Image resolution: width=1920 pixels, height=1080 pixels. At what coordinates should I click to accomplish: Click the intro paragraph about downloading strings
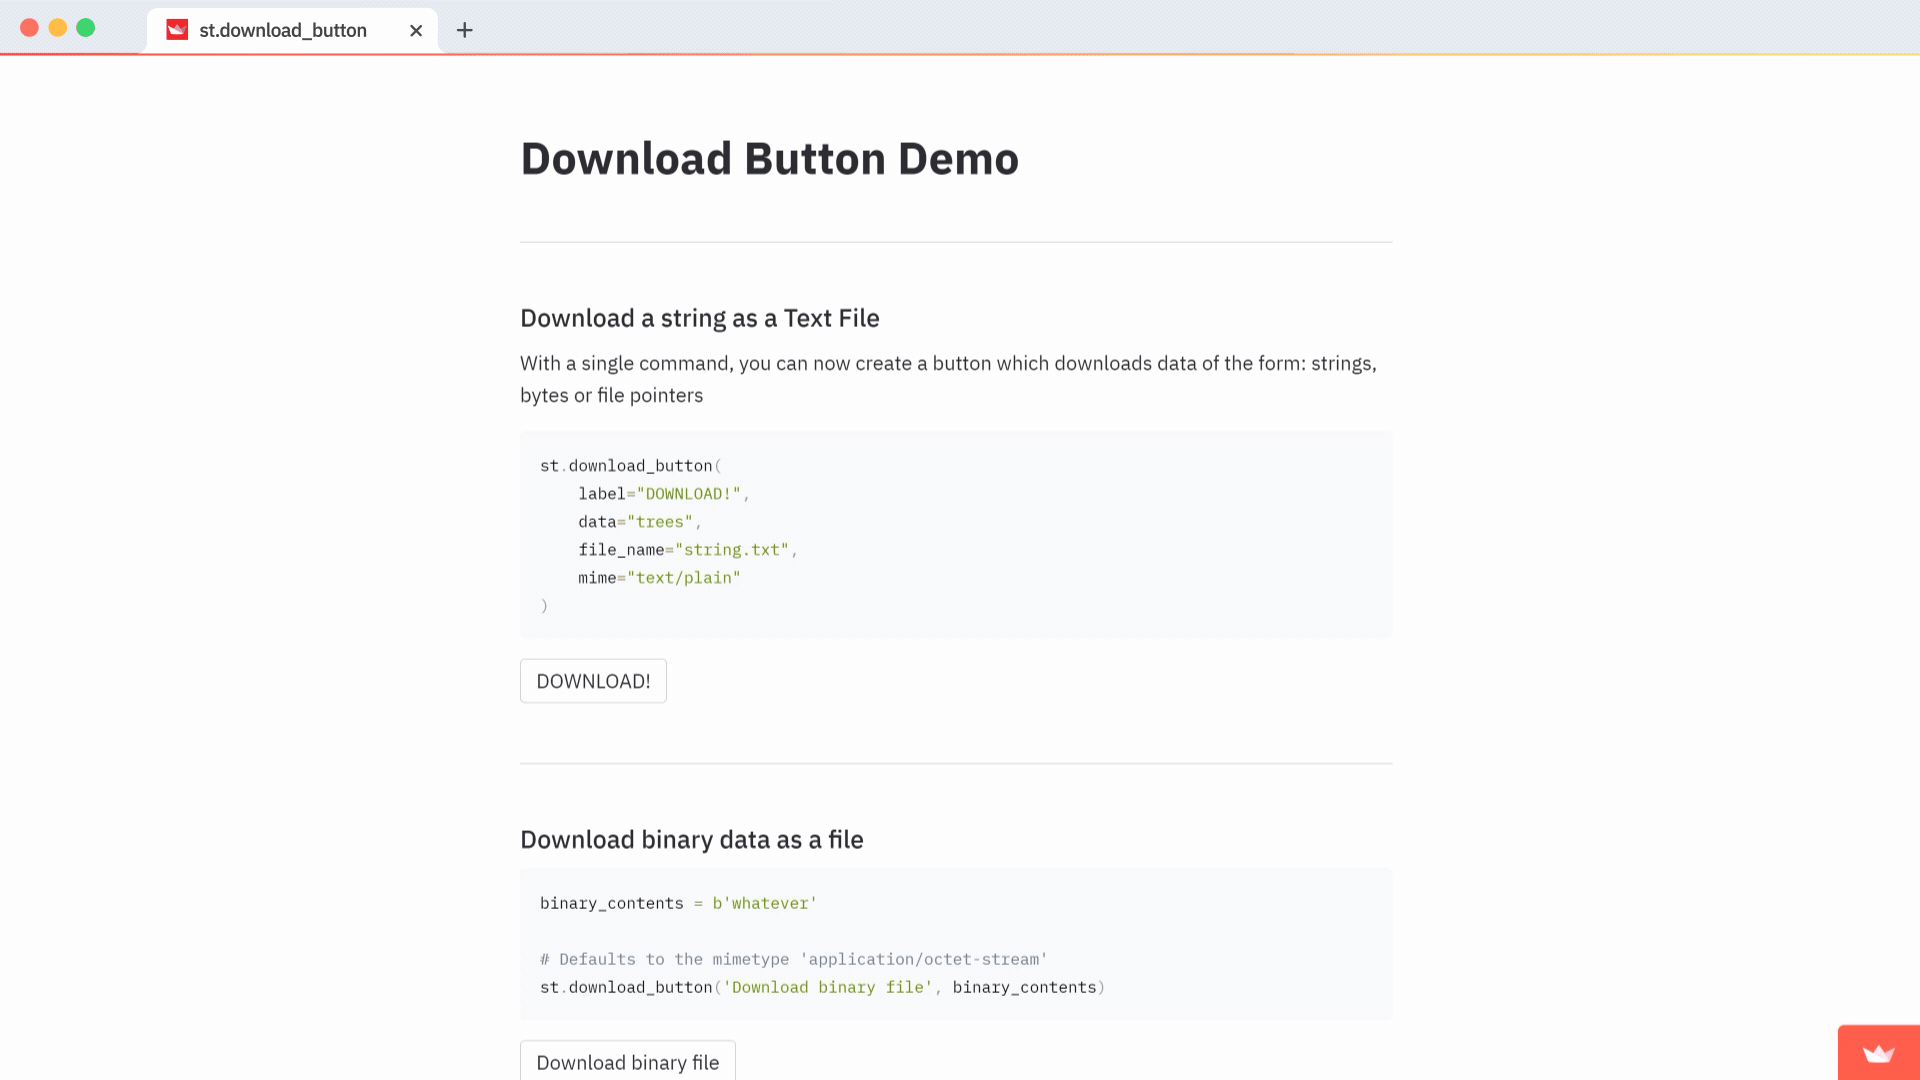[x=947, y=379]
